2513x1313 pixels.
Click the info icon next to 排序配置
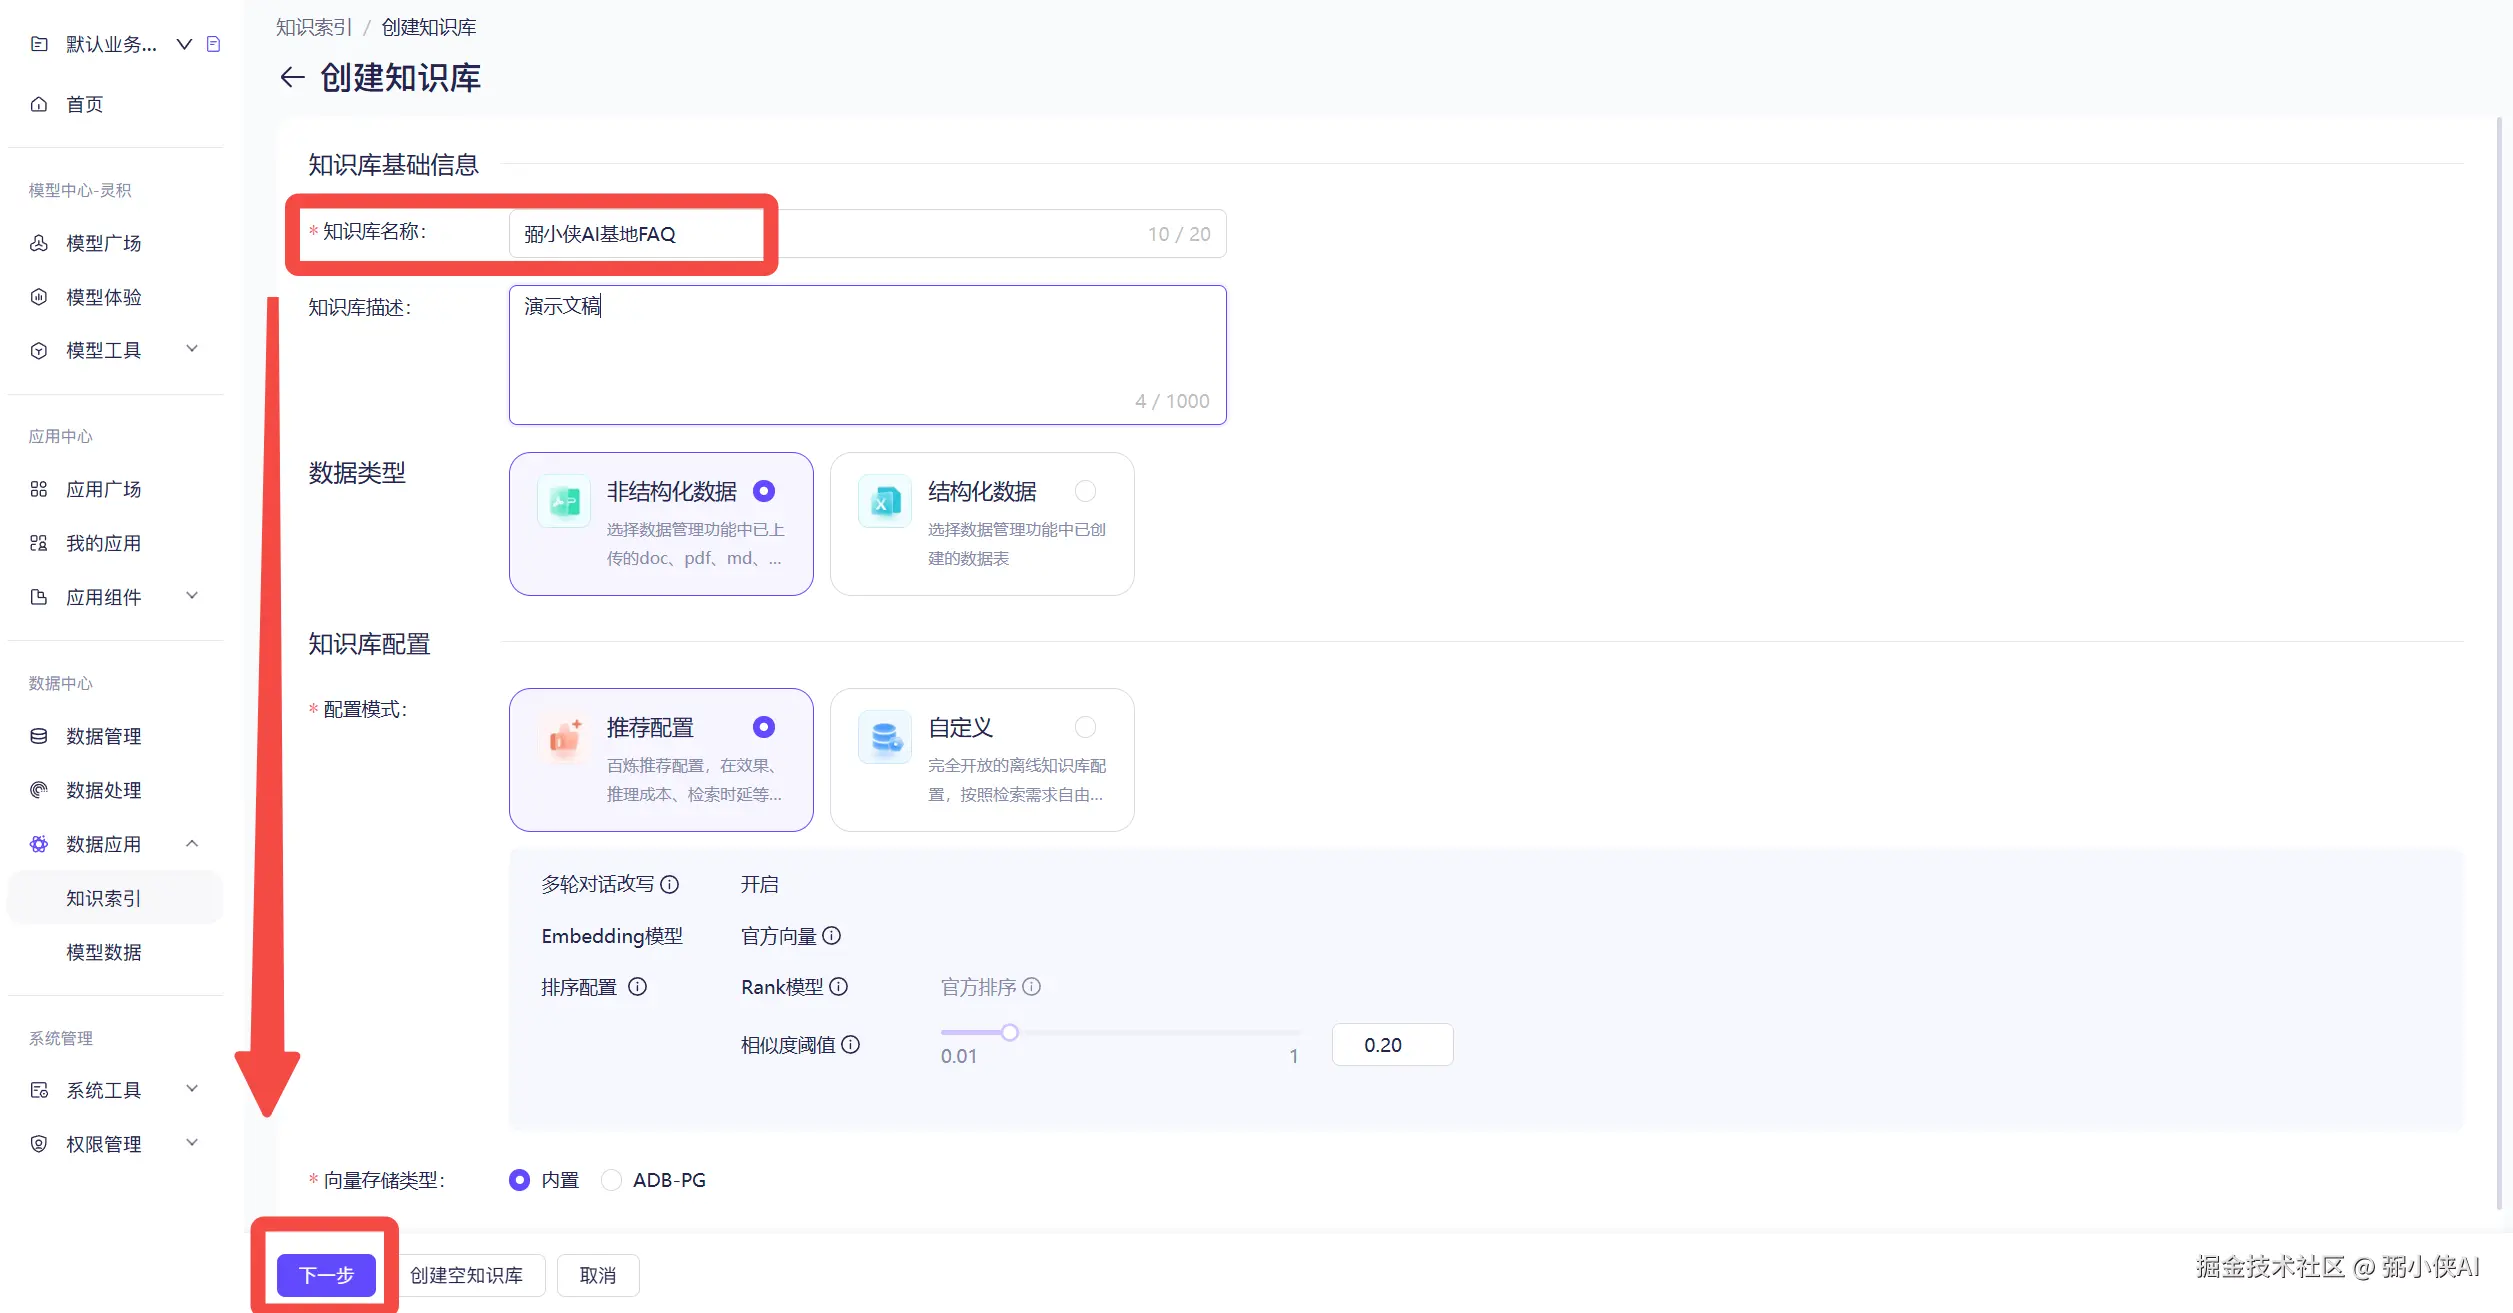[x=637, y=987]
